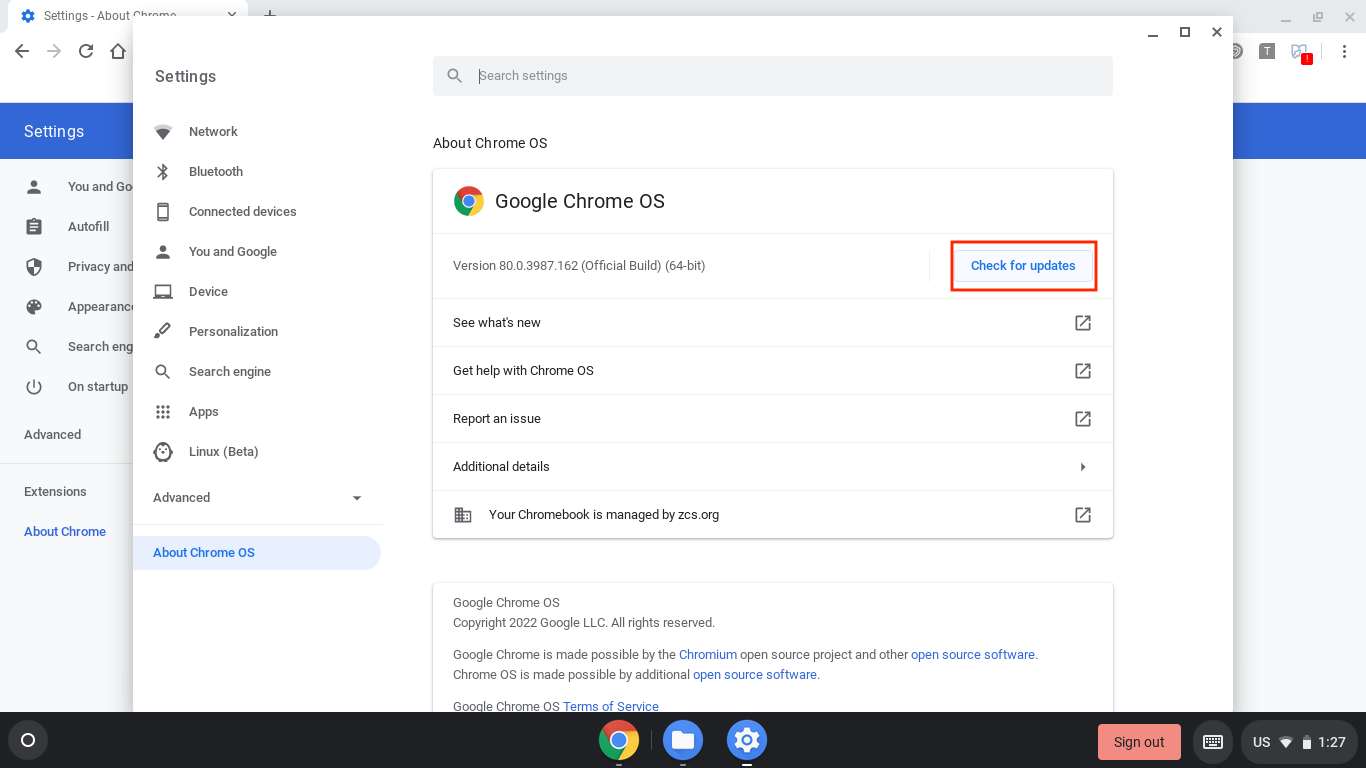The width and height of the screenshot is (1366, 768).
Task: Select Search engine in OS Settings sidebar
Action: click(x=230, y=372)
